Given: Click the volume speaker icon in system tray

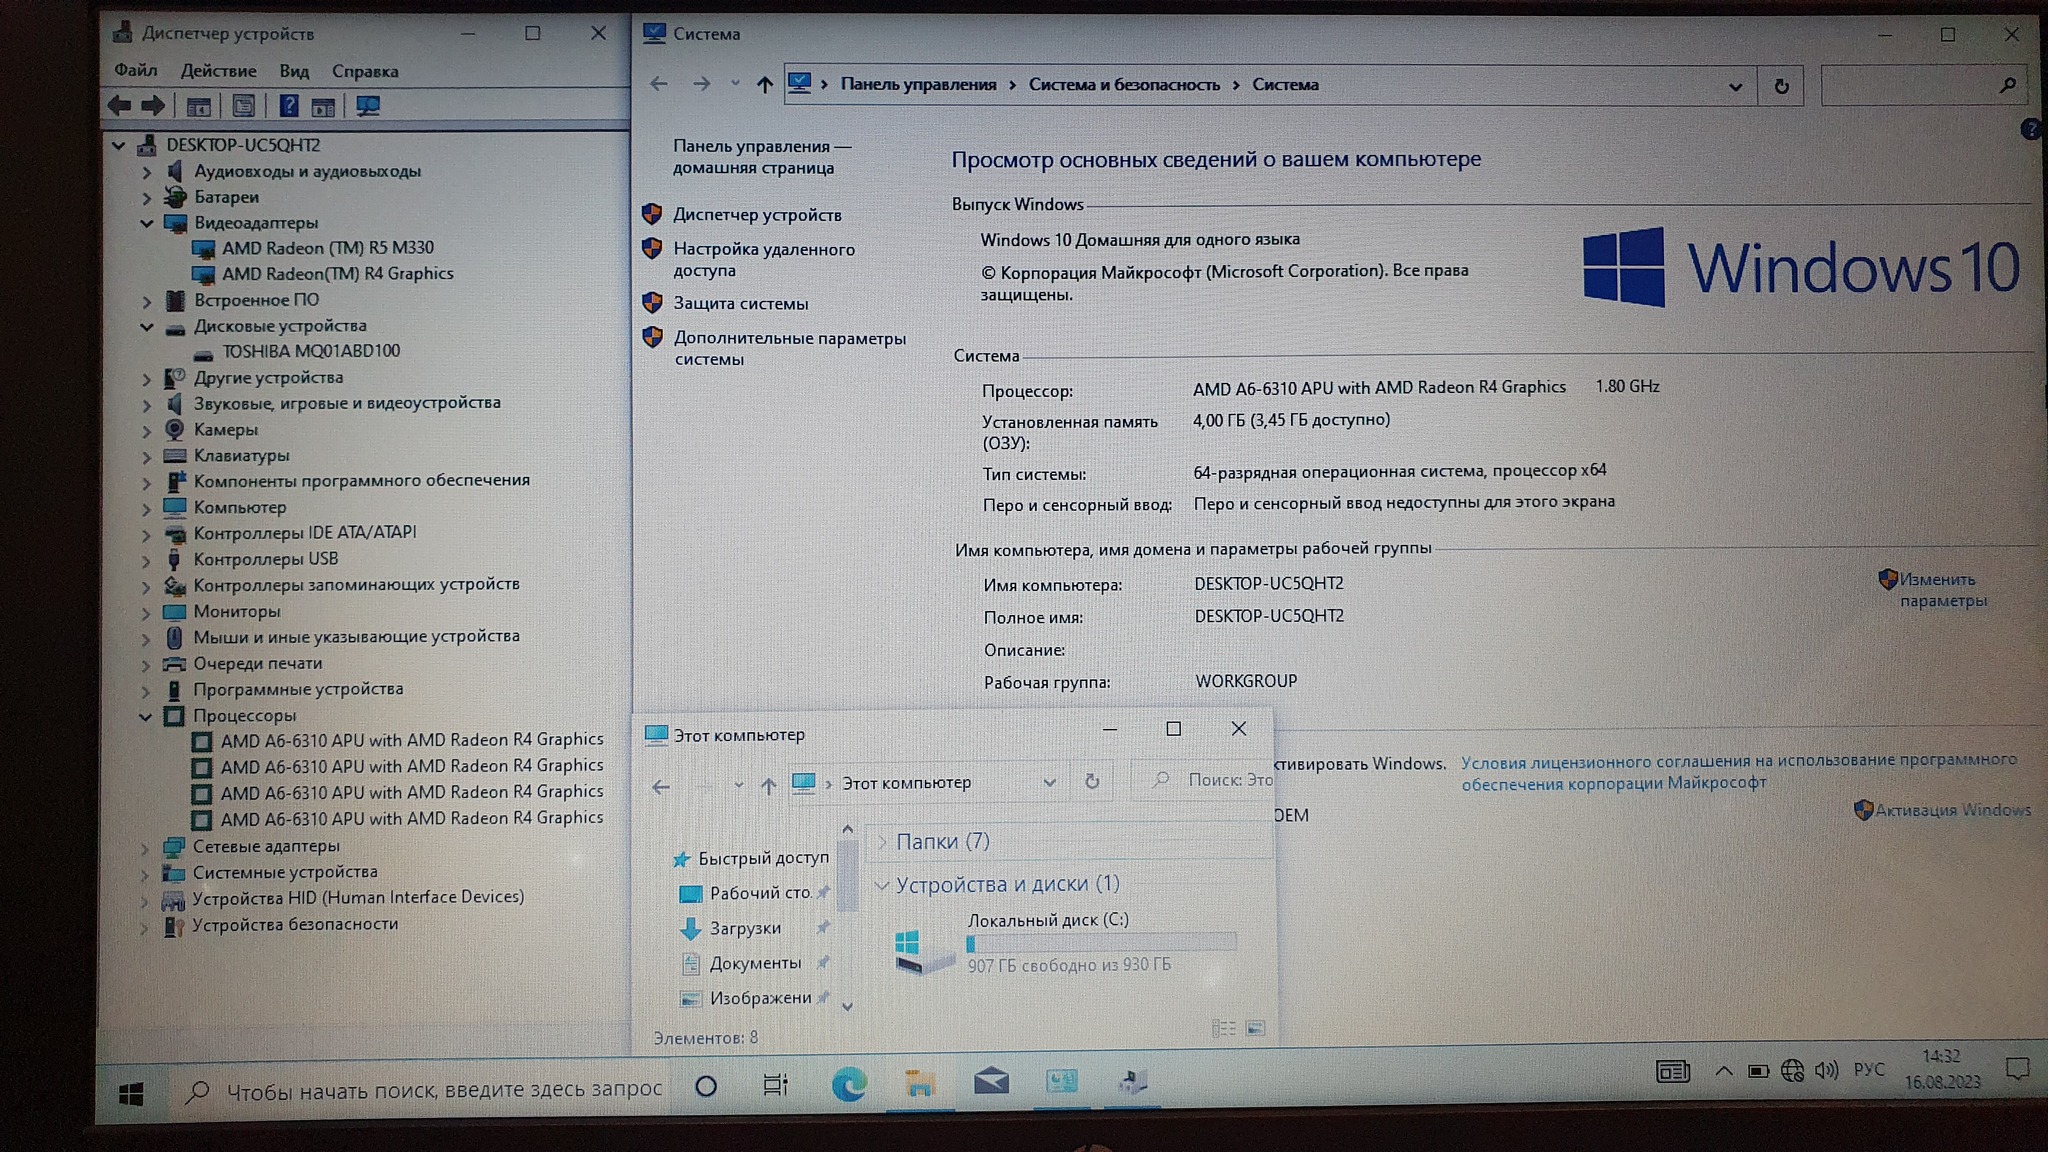Looking at the screenshot, I should pyautogui.click(x=1826, y=1071).
